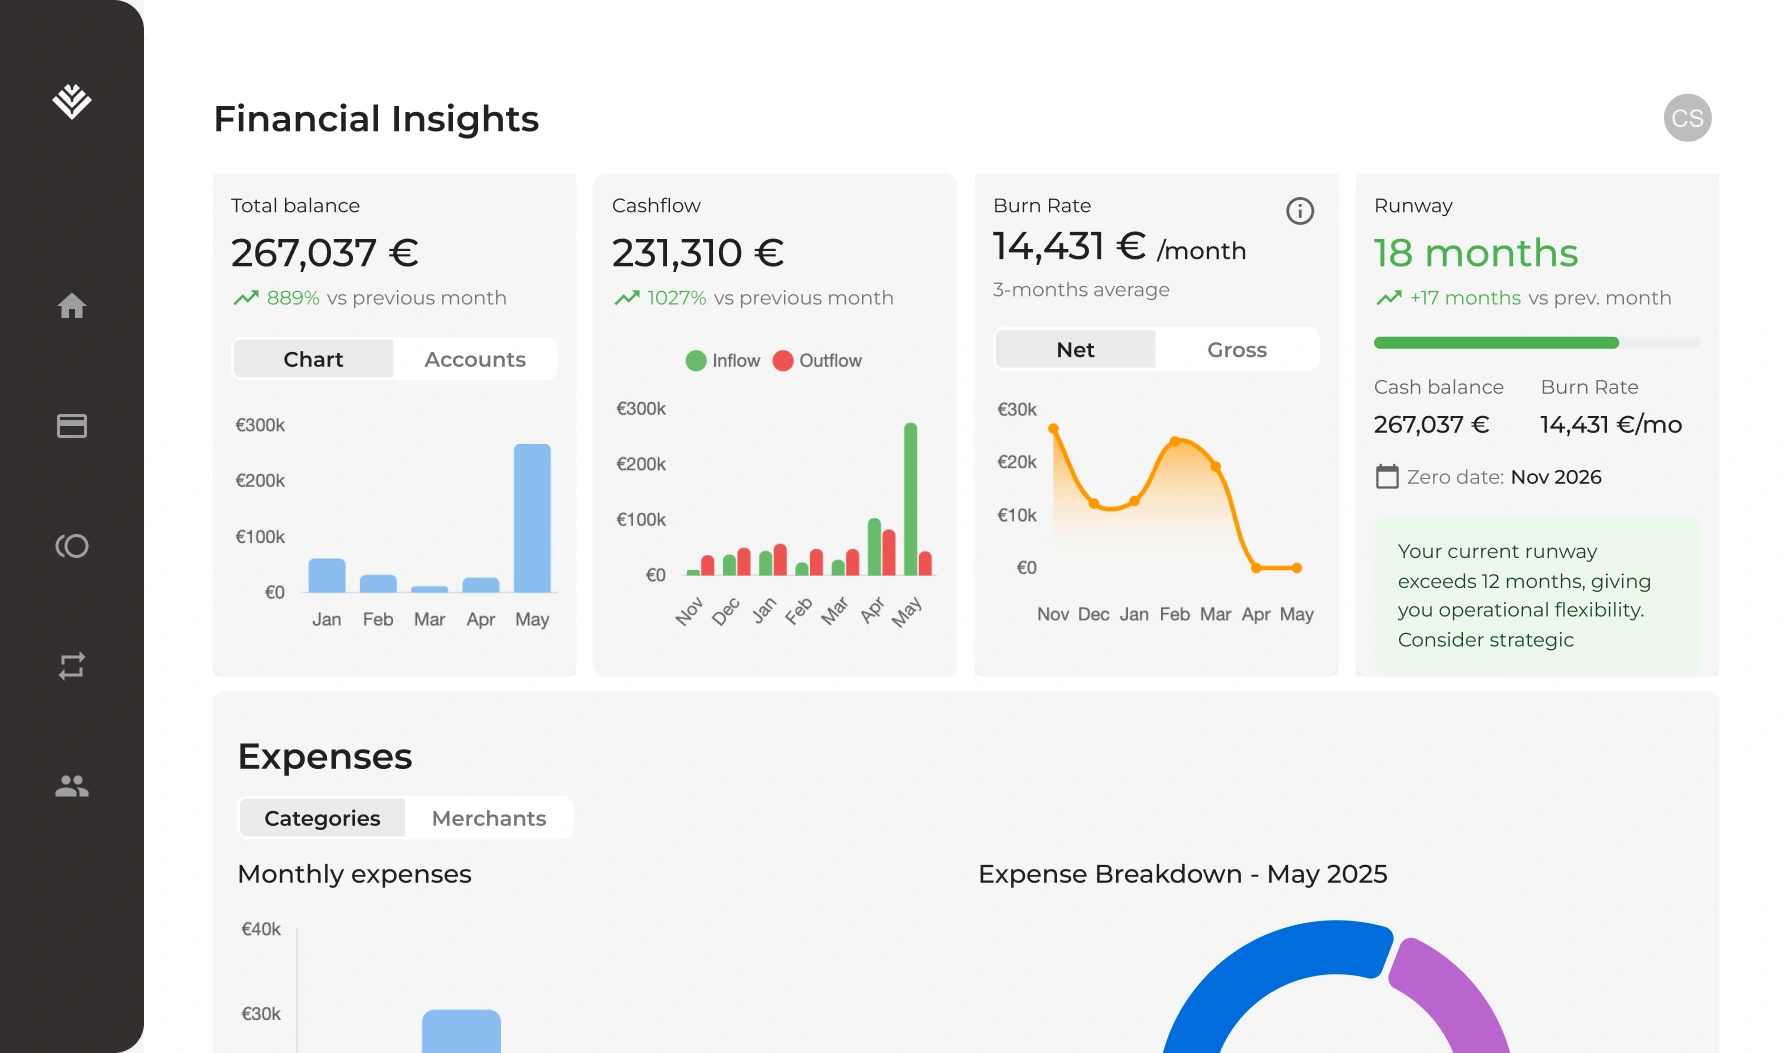
Task: Click the May bar in Total balance chart
Action: click(x=532, y=516)
